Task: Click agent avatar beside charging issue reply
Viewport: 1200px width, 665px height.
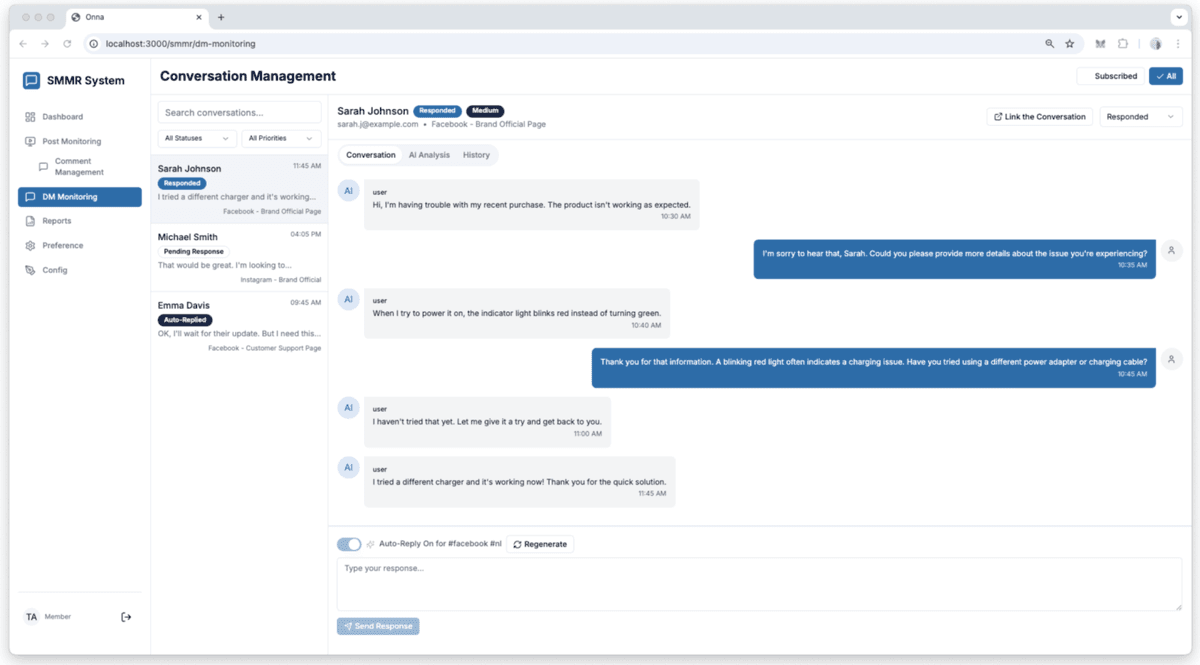Action: click(x=1172, y=359)
